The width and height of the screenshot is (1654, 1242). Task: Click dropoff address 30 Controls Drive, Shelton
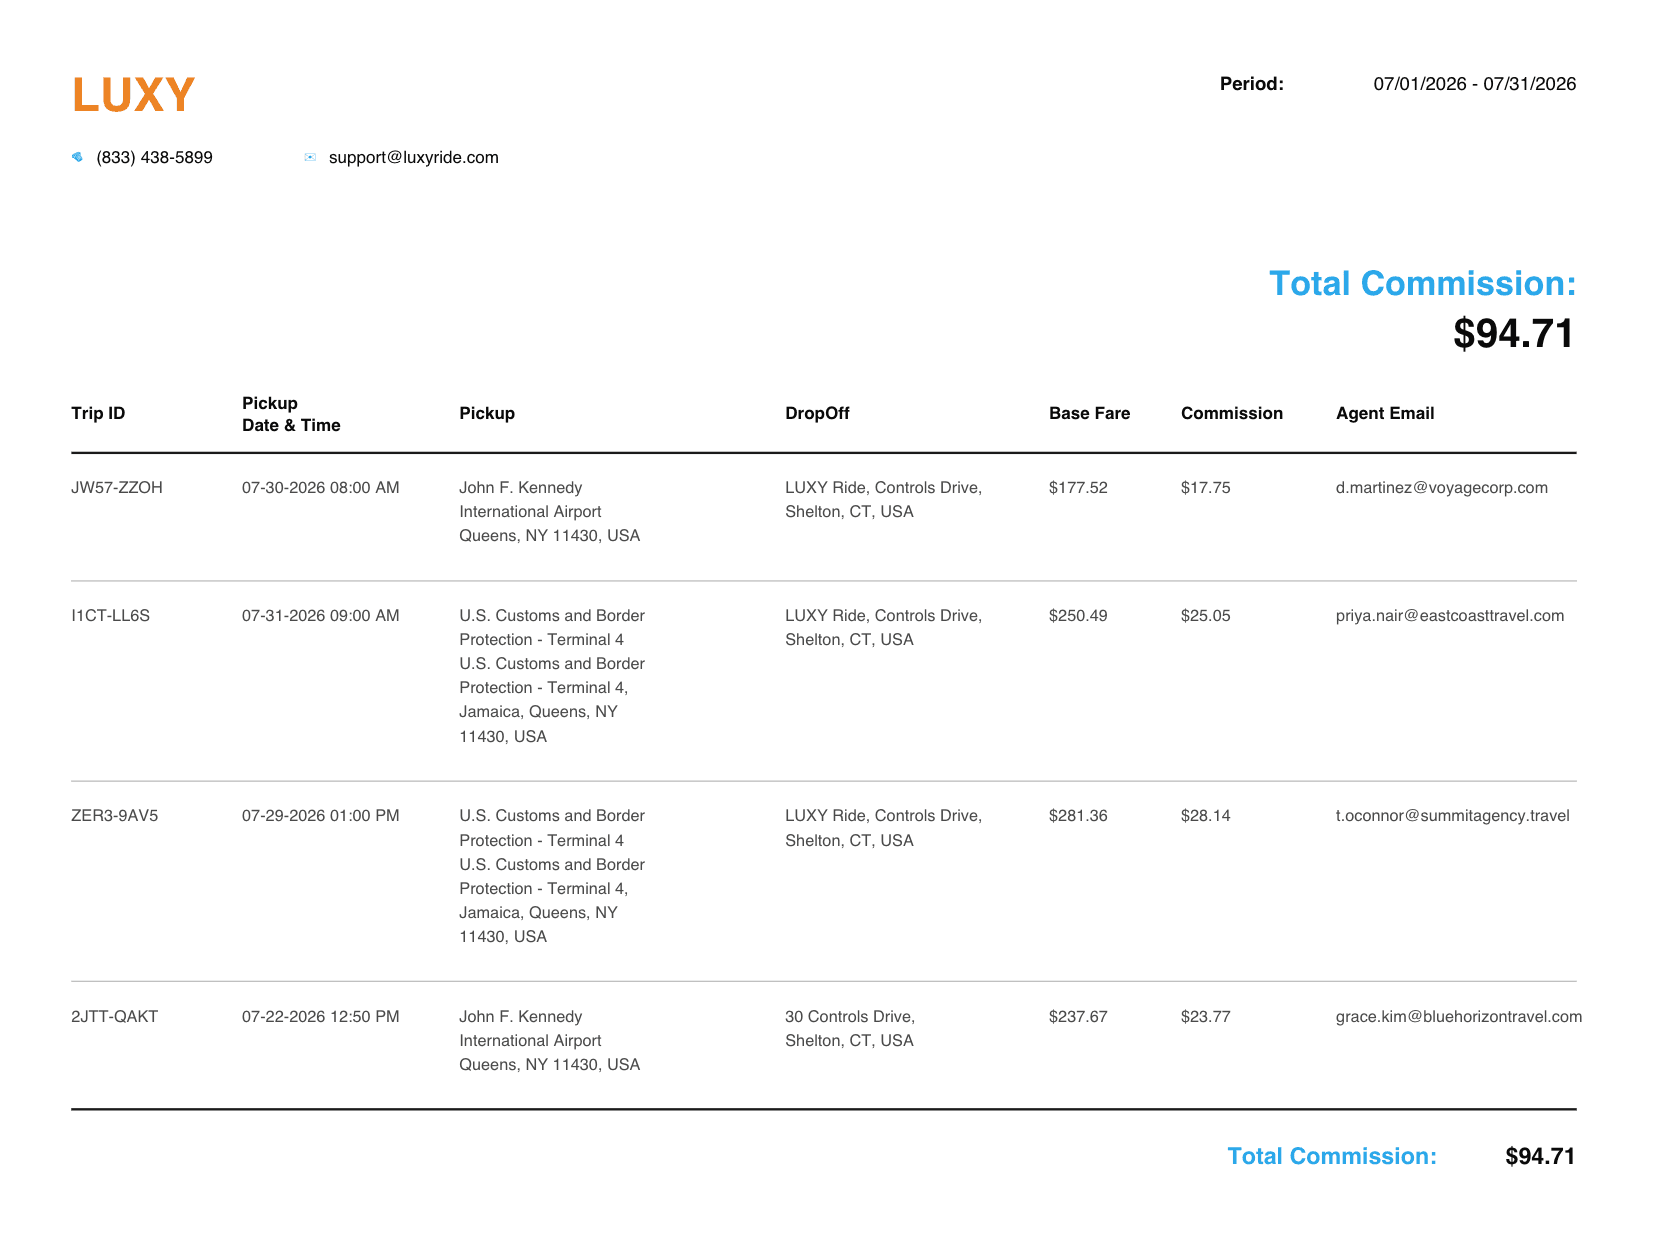click(849, 1028)
